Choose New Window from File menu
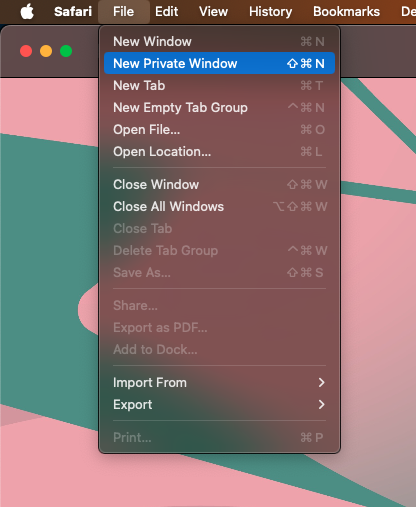The width and height of the screenshot is (416, 507). coord(219,41)
